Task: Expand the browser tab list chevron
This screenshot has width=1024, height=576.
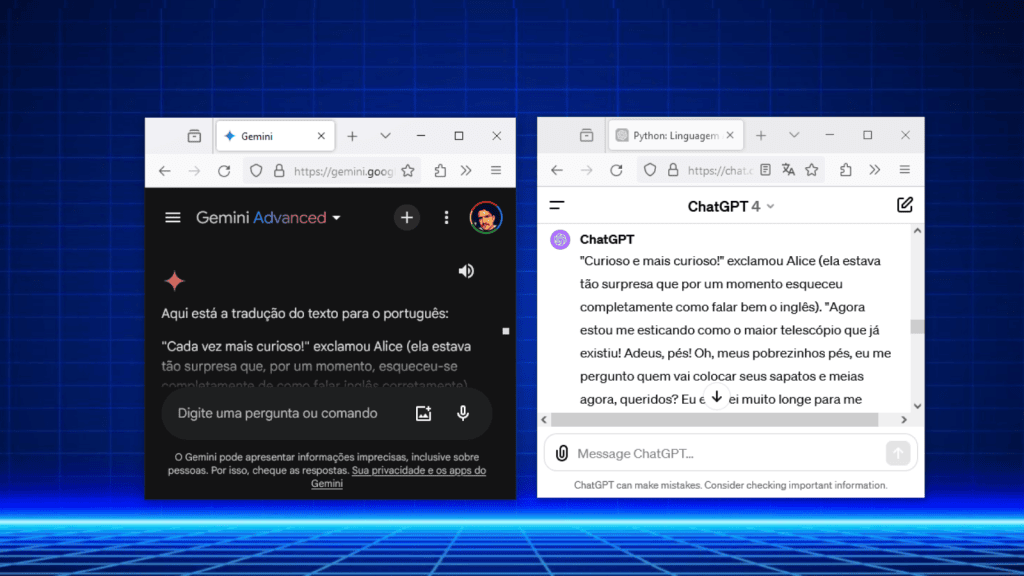Action: coord(385,135)
